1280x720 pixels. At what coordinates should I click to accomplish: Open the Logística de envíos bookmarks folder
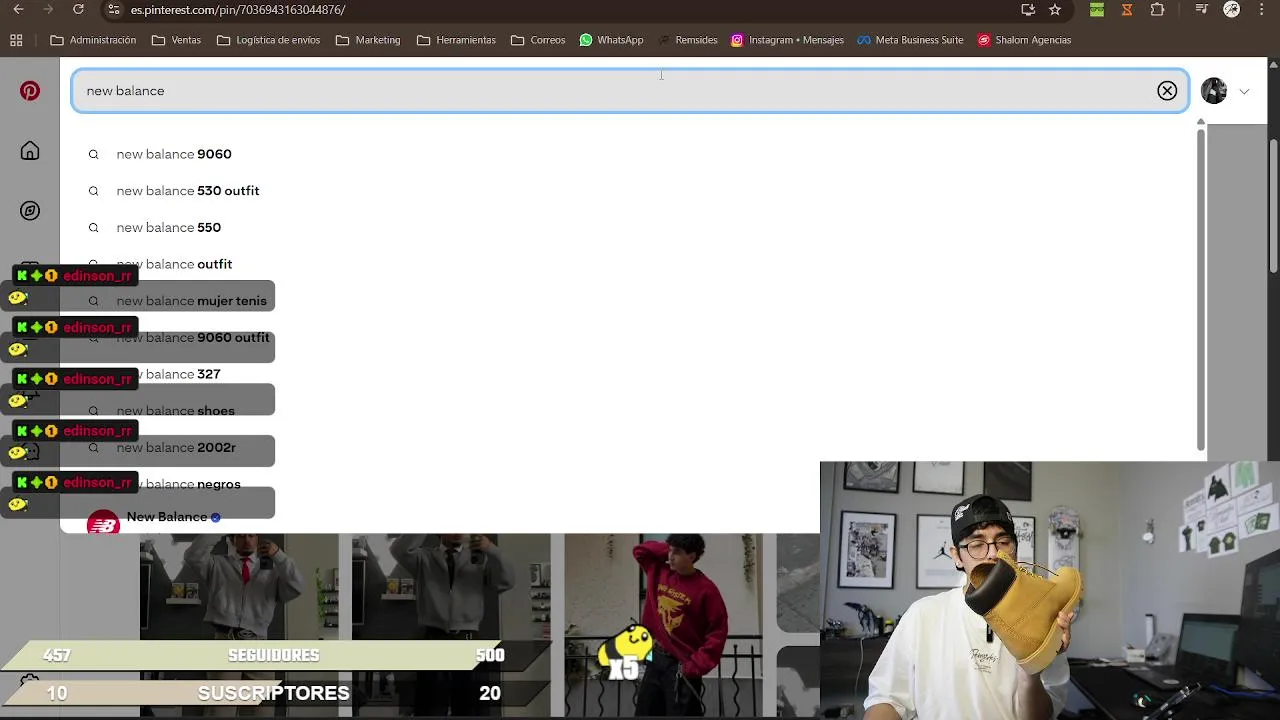268,40
